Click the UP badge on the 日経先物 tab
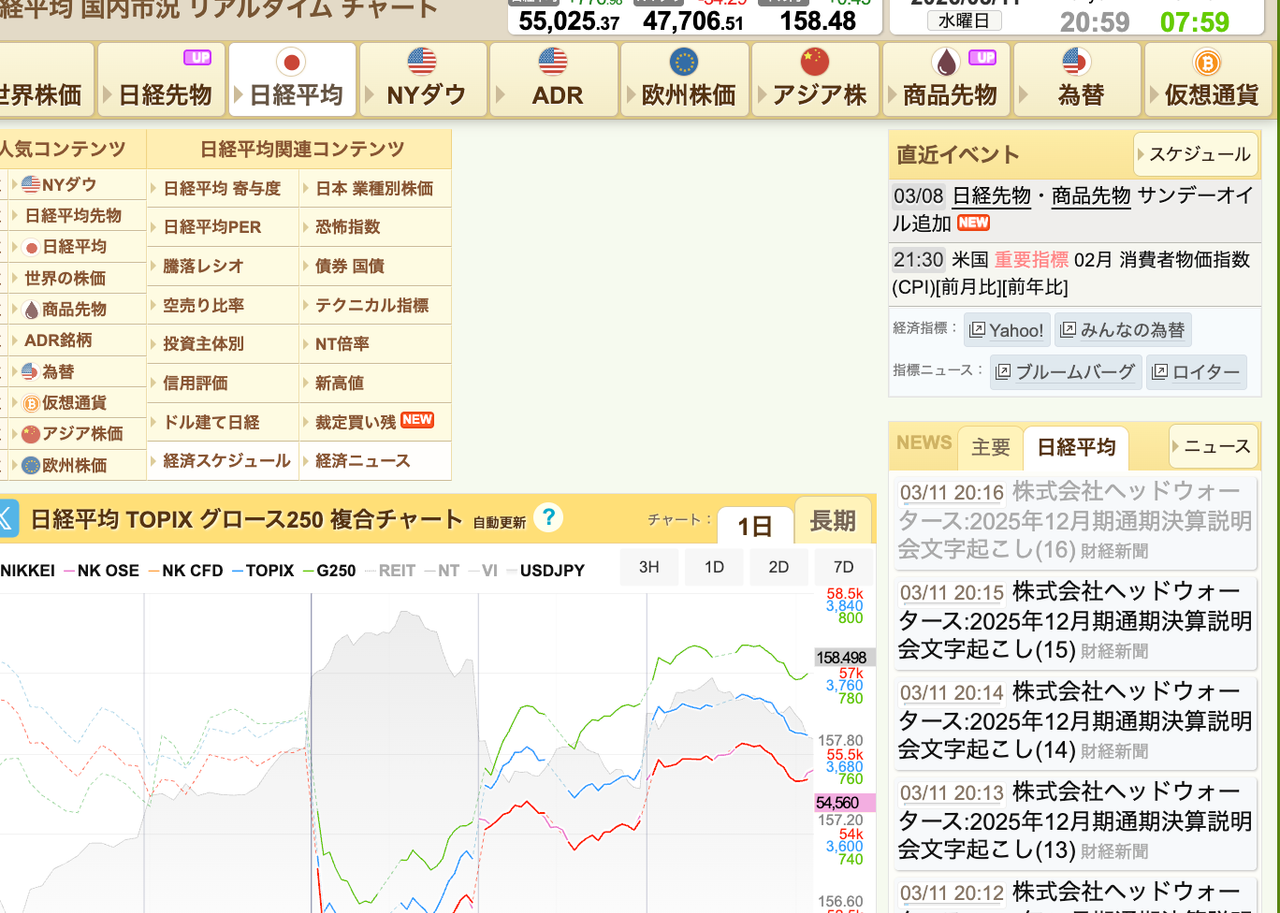The image size is (1280, 913). pyautogui.click(x=198, y=58)
